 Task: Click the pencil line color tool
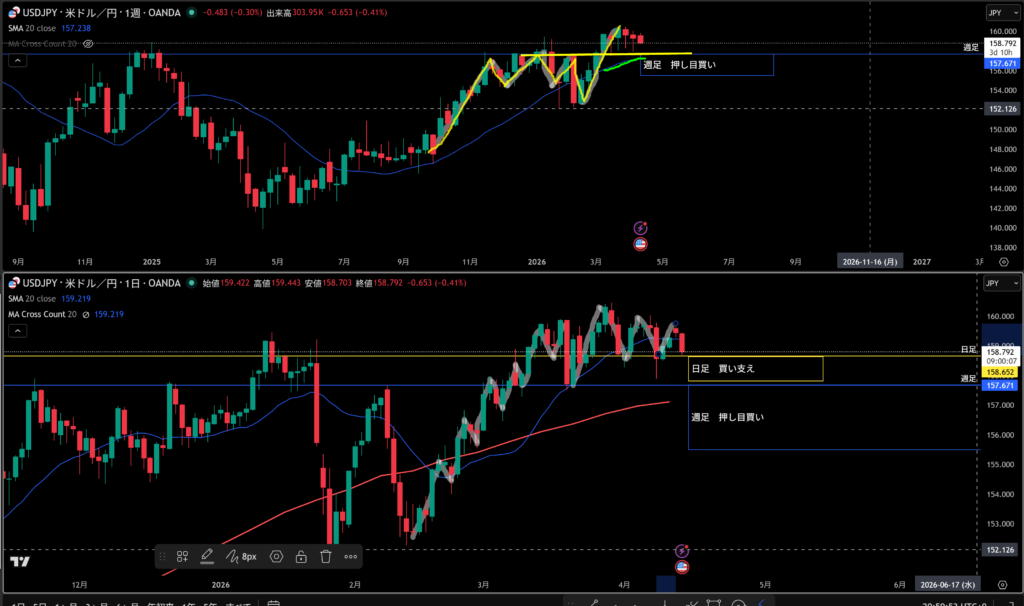207,556
